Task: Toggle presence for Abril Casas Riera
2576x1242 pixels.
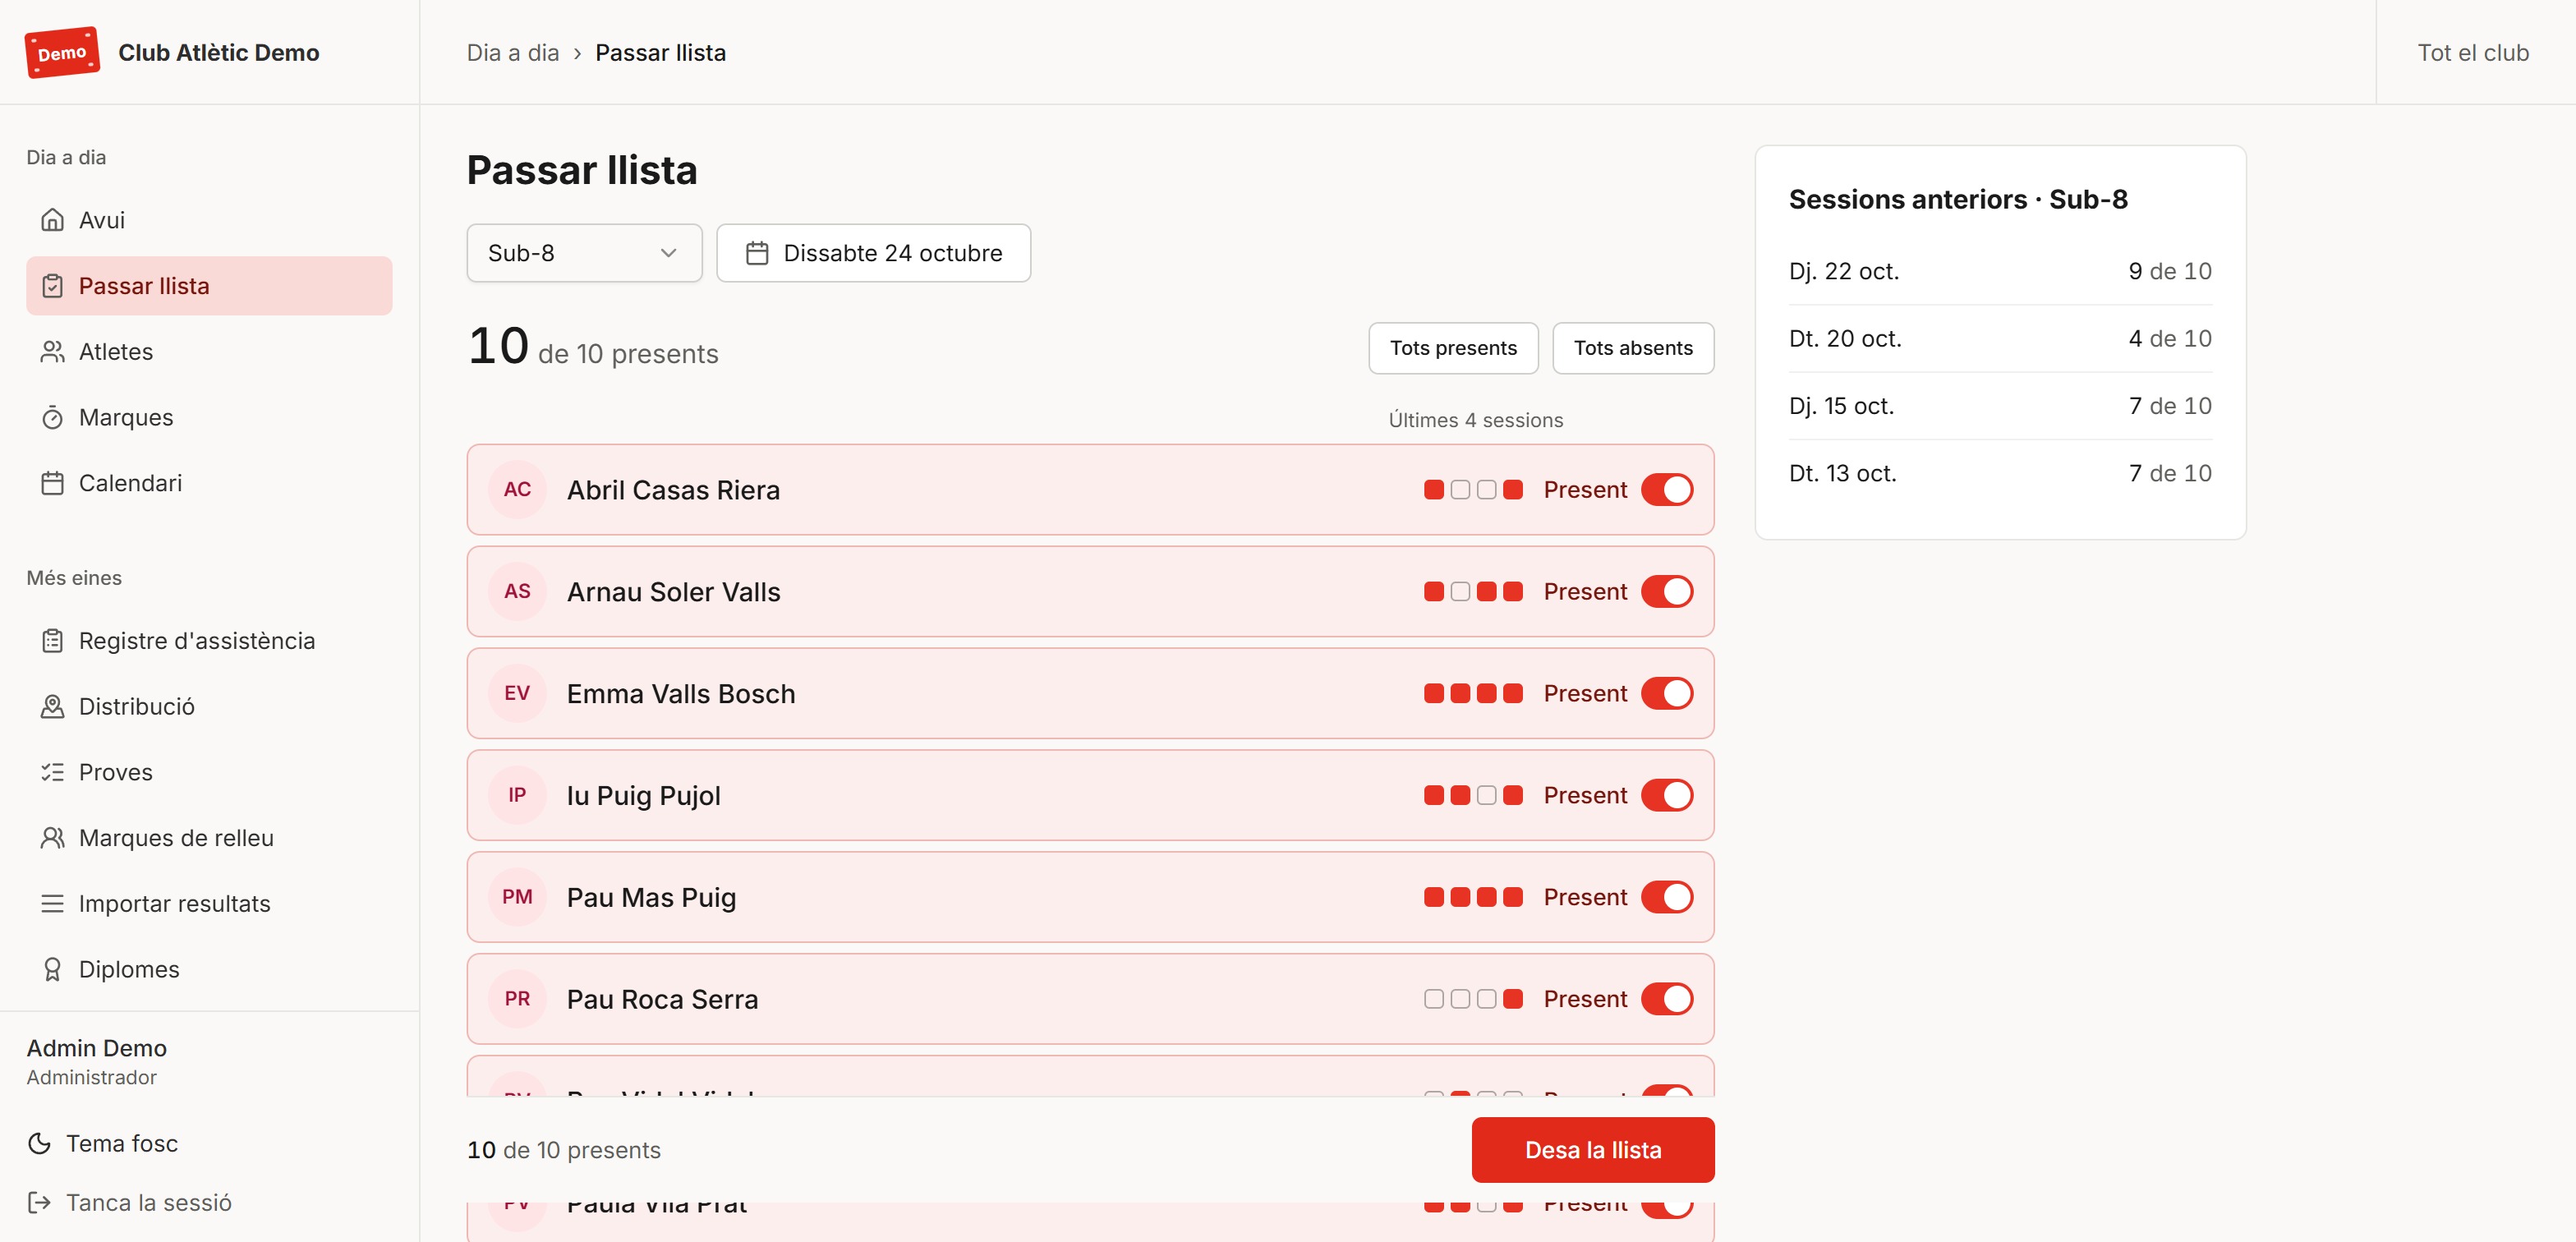Action: click(1667, 490)
